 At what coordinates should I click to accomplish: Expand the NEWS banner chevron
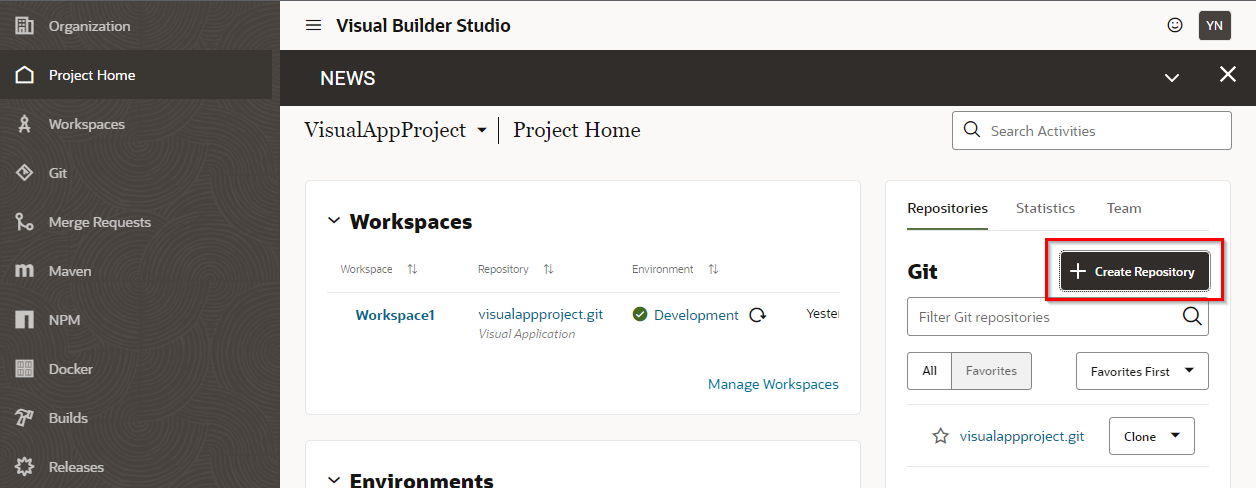1172,78
